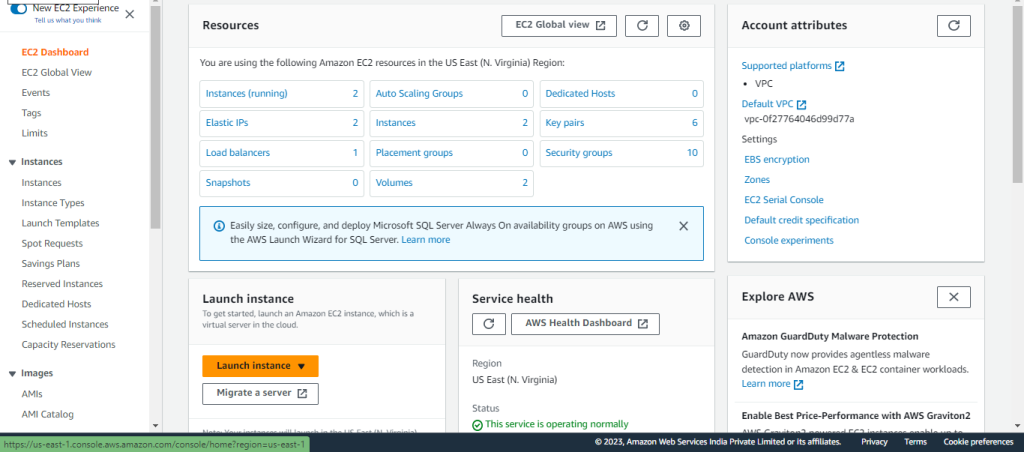Close the Explore AWS panel
The width and height of the screenshot is (1024, 452).
pos(953,297)
